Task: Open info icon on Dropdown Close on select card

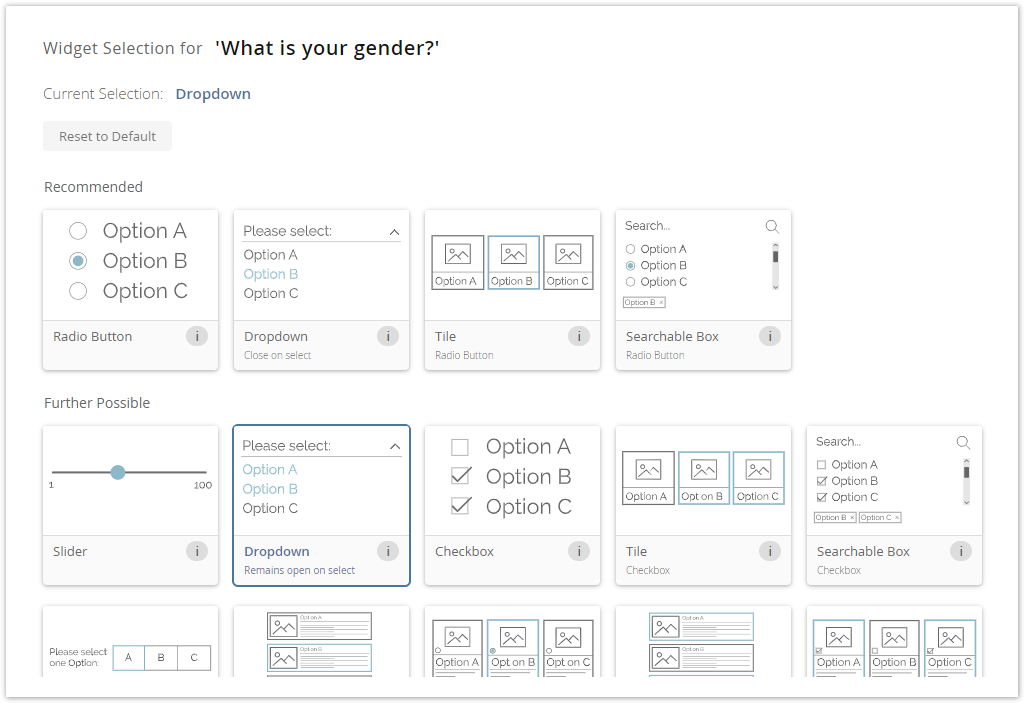Action: pos(388,336)
